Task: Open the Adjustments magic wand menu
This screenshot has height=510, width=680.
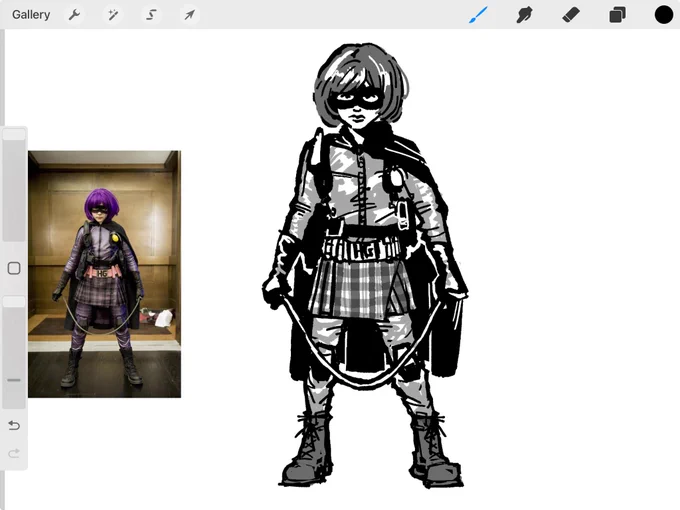Action: click(x=113, y=15)
